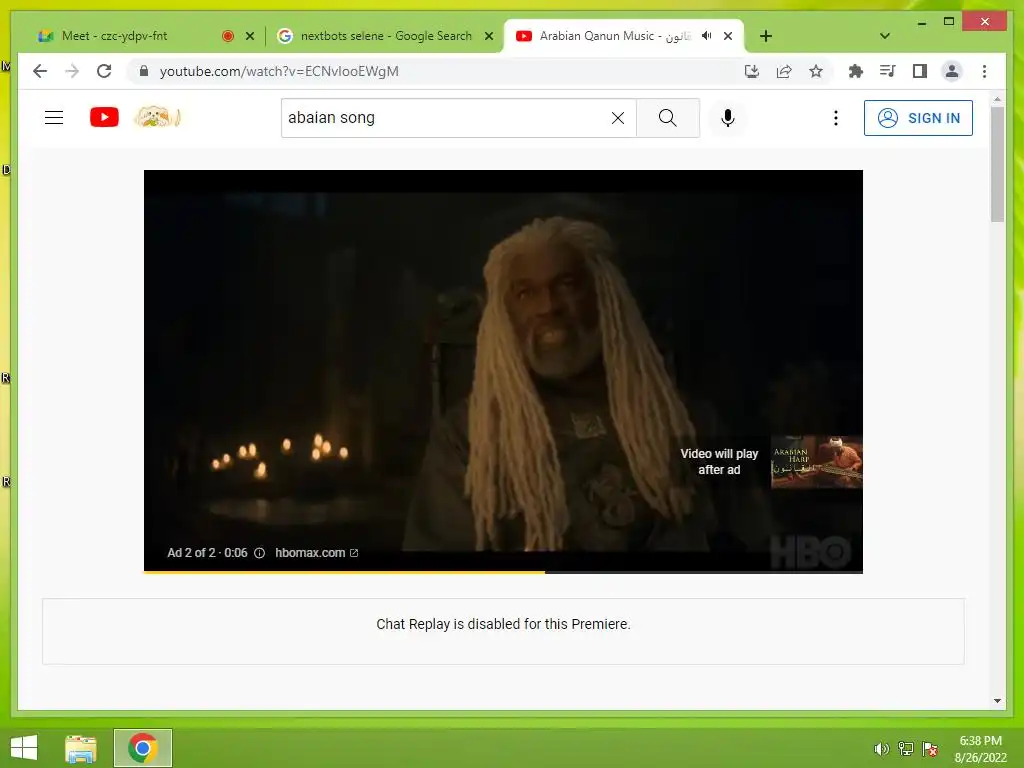
Task: Click SIGN IN button
Action: (918, 118)
